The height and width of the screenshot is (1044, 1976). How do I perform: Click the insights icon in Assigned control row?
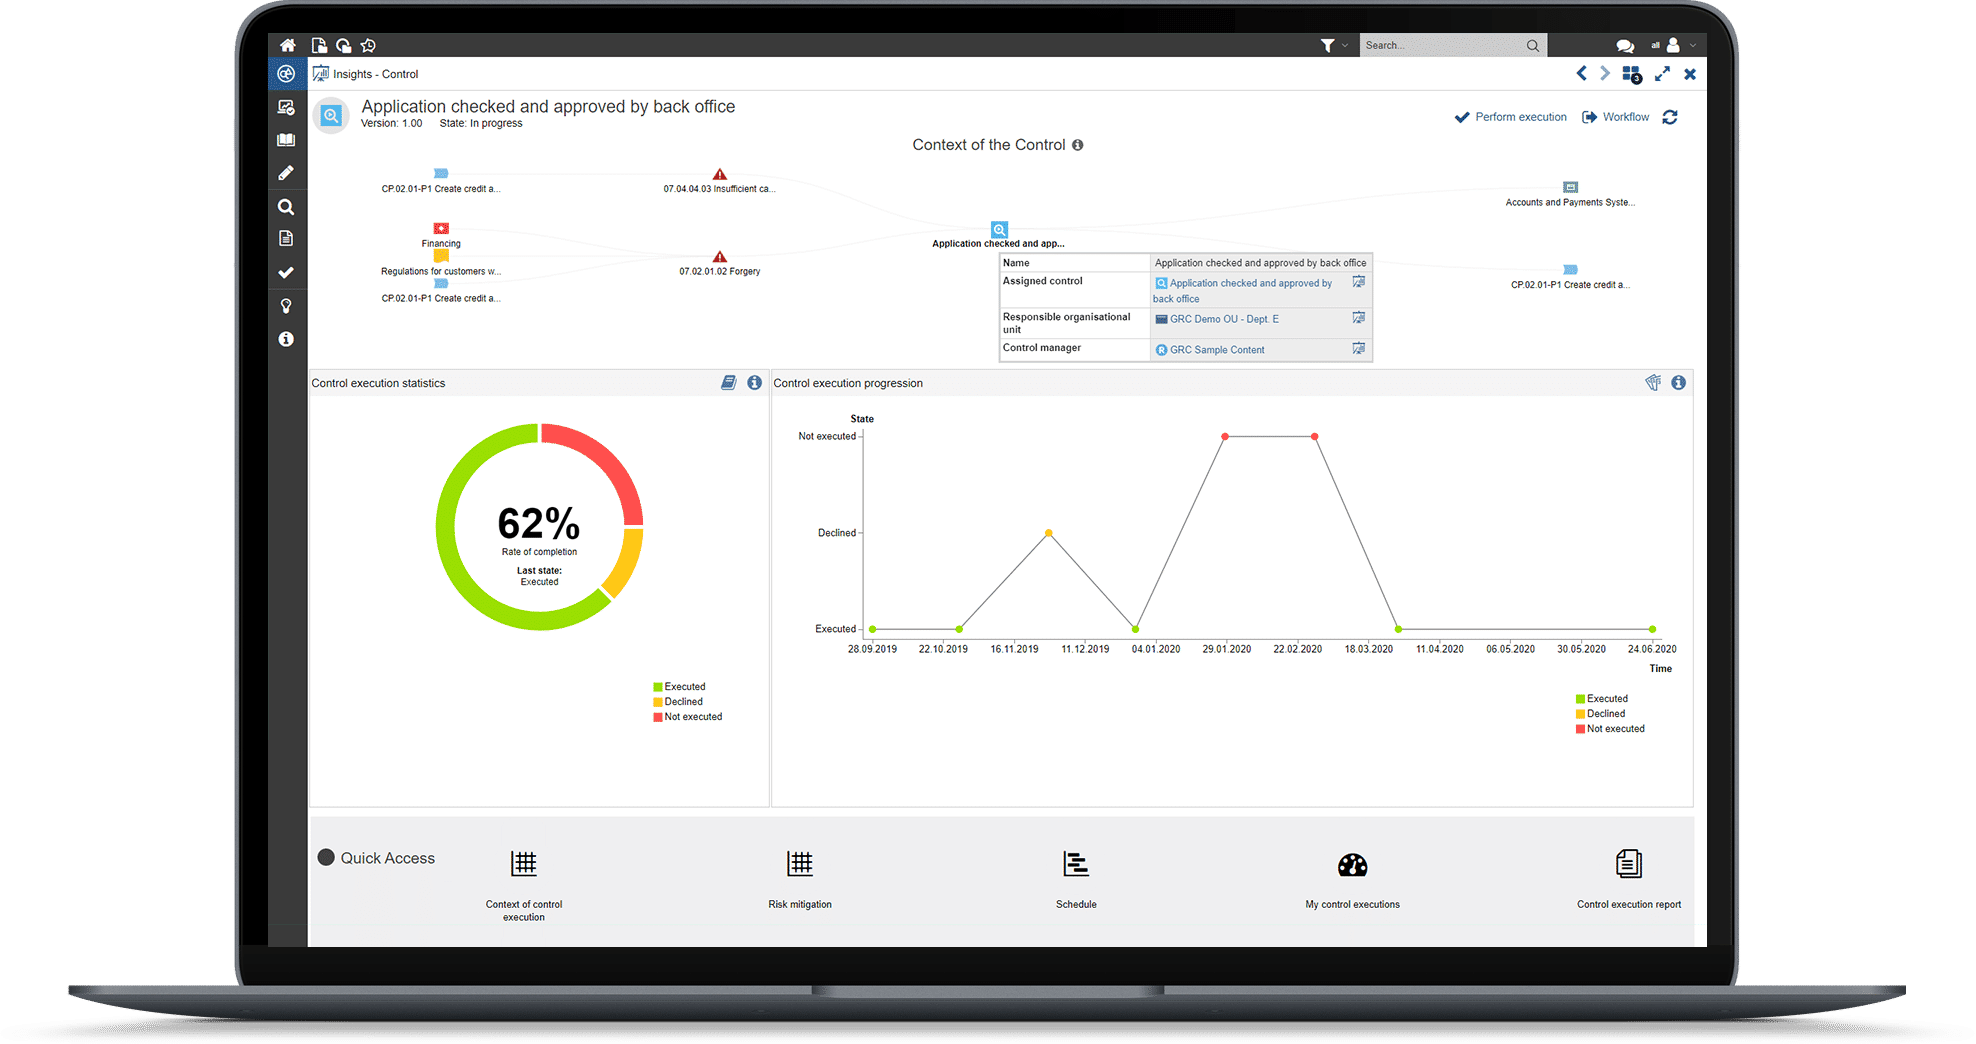[1359, 283]
